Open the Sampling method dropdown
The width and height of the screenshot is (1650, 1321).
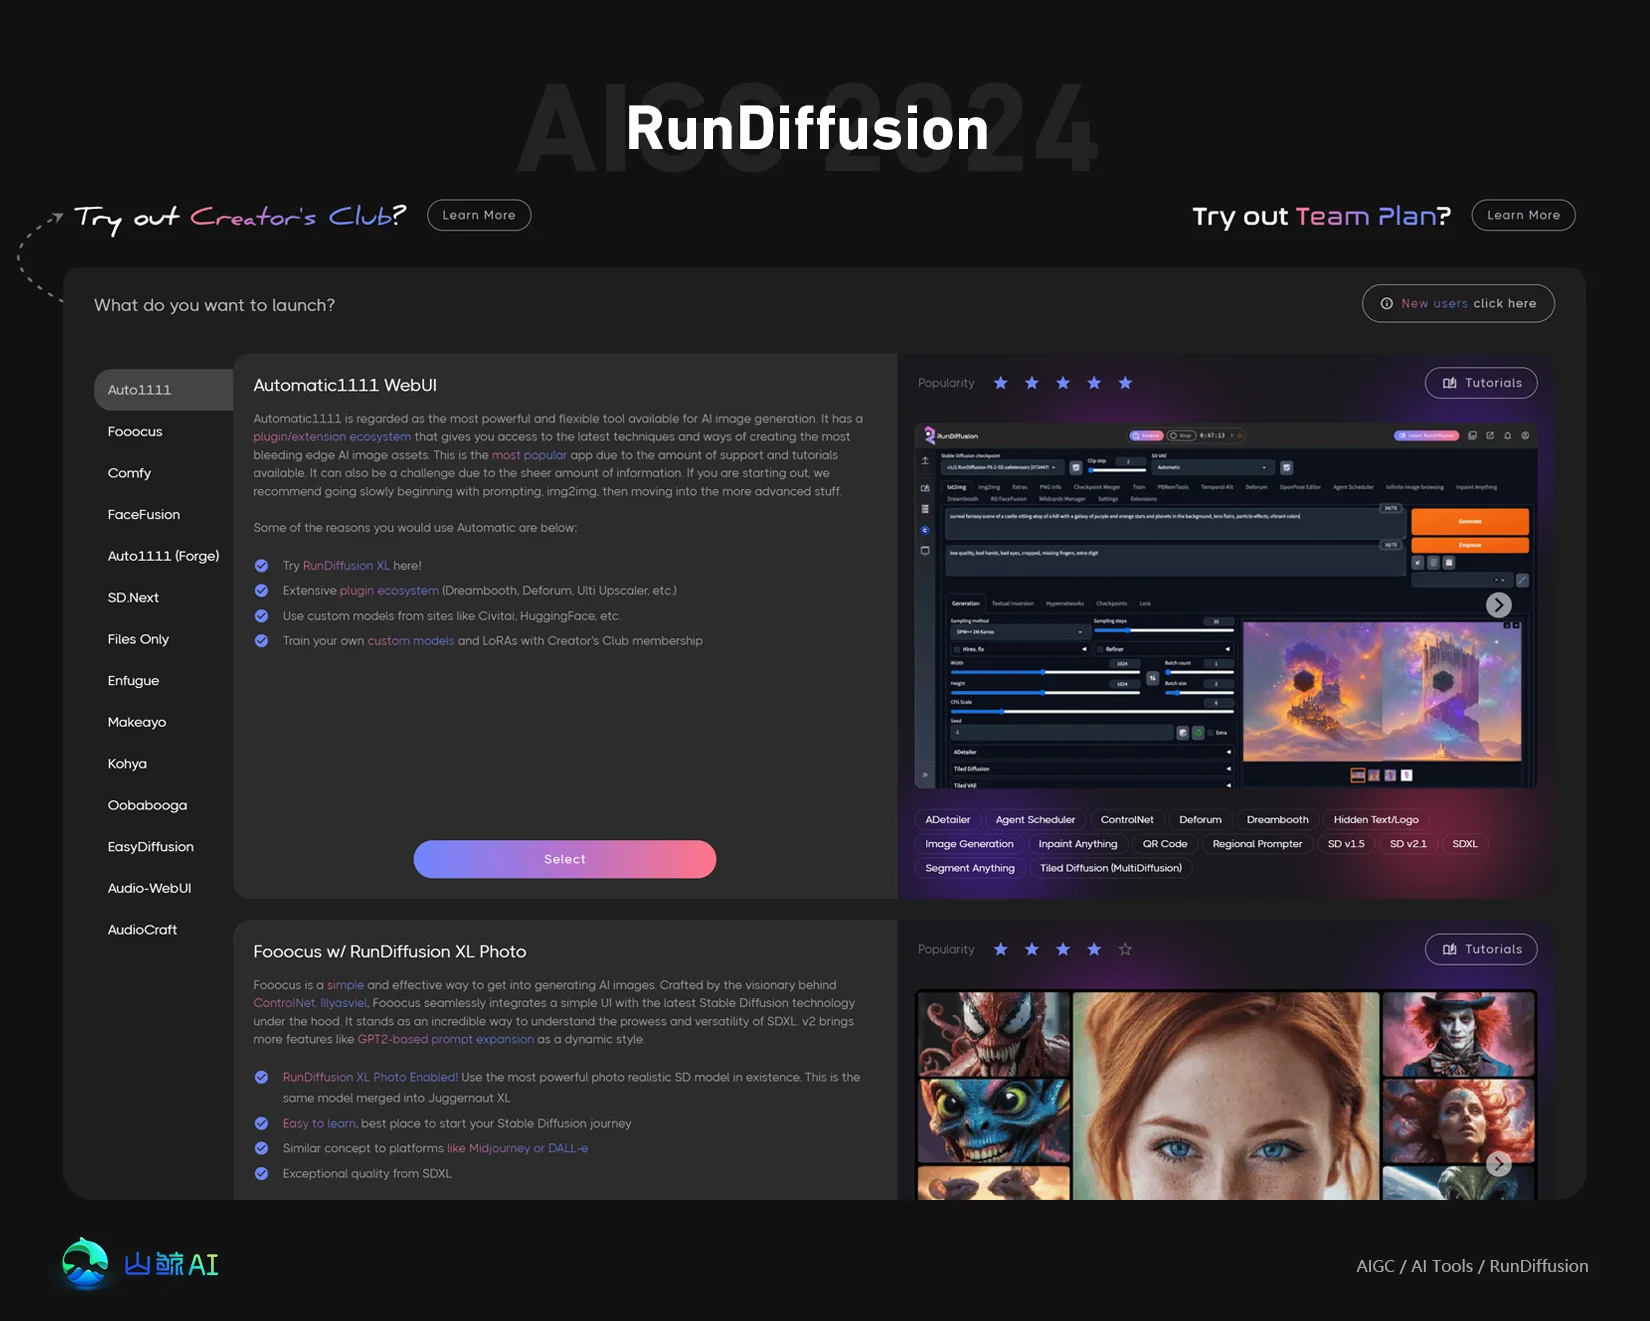[x=1020, y=632]
